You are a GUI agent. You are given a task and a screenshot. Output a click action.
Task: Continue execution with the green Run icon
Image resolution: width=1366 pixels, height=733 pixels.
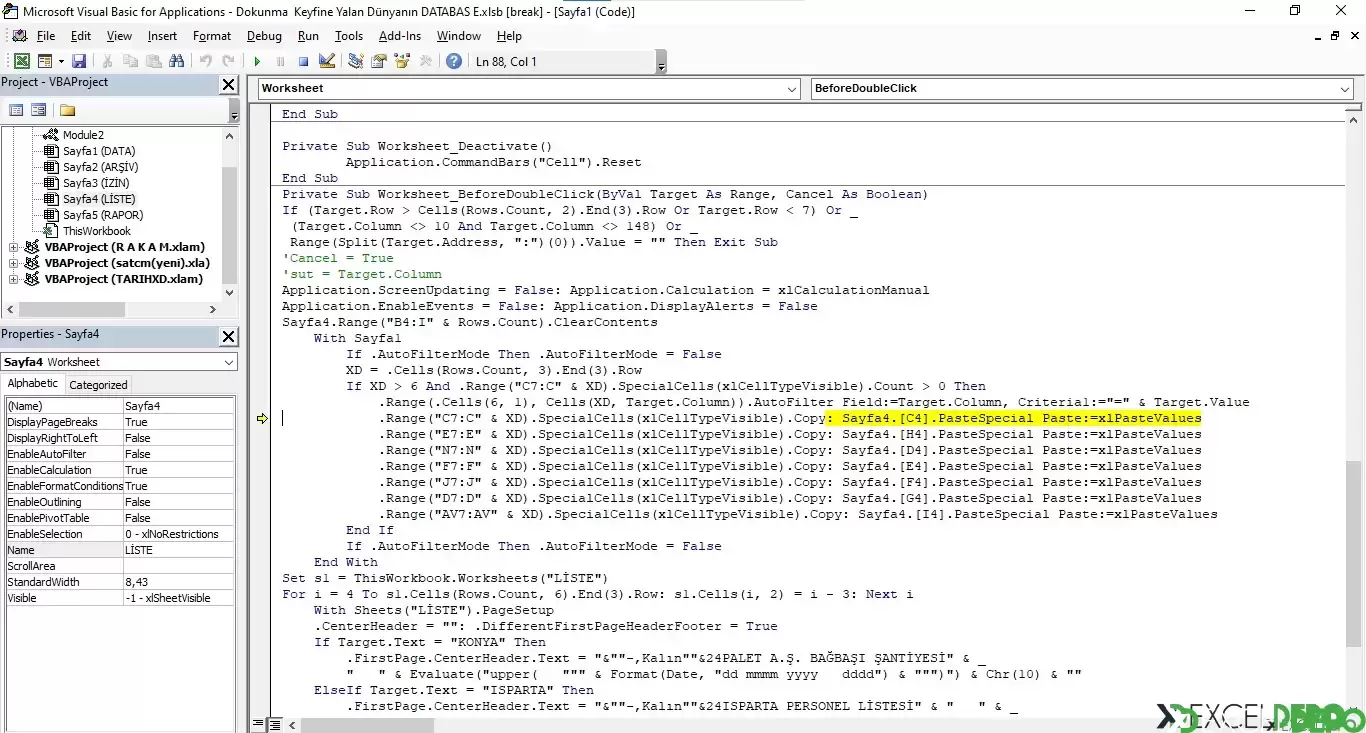point(257,61)
